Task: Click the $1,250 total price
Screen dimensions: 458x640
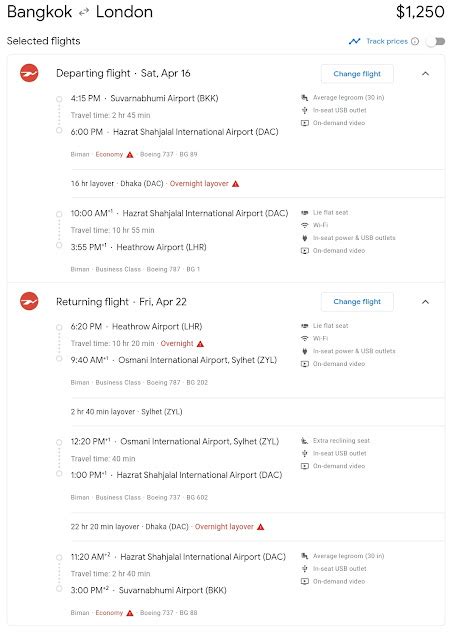Action: point(420,12)
